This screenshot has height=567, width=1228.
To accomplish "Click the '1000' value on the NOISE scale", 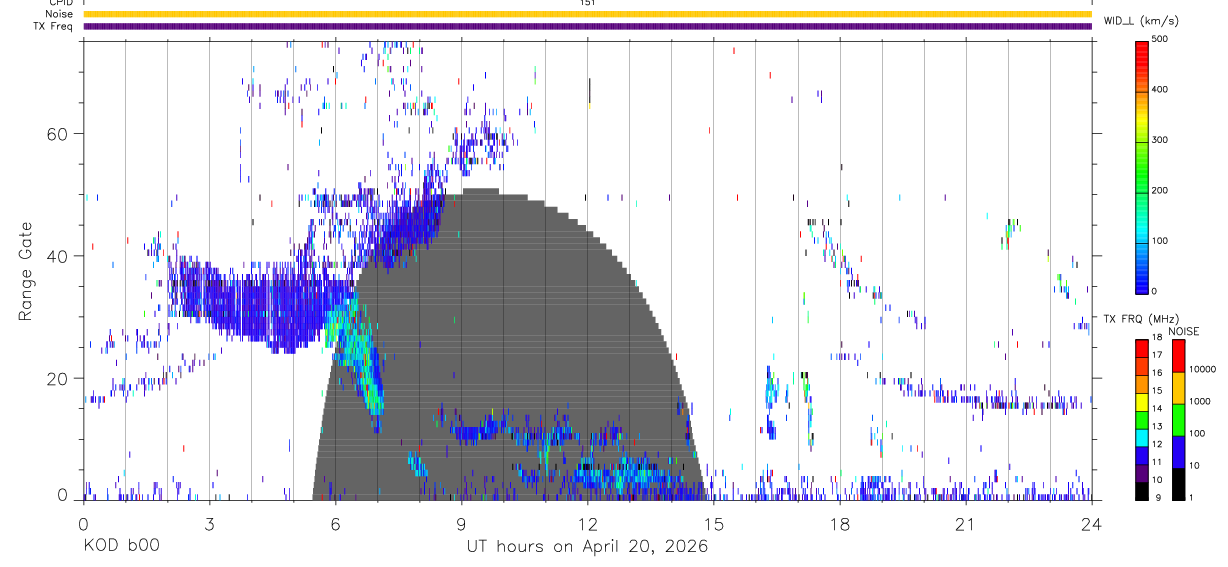I will pos(1201,401).
